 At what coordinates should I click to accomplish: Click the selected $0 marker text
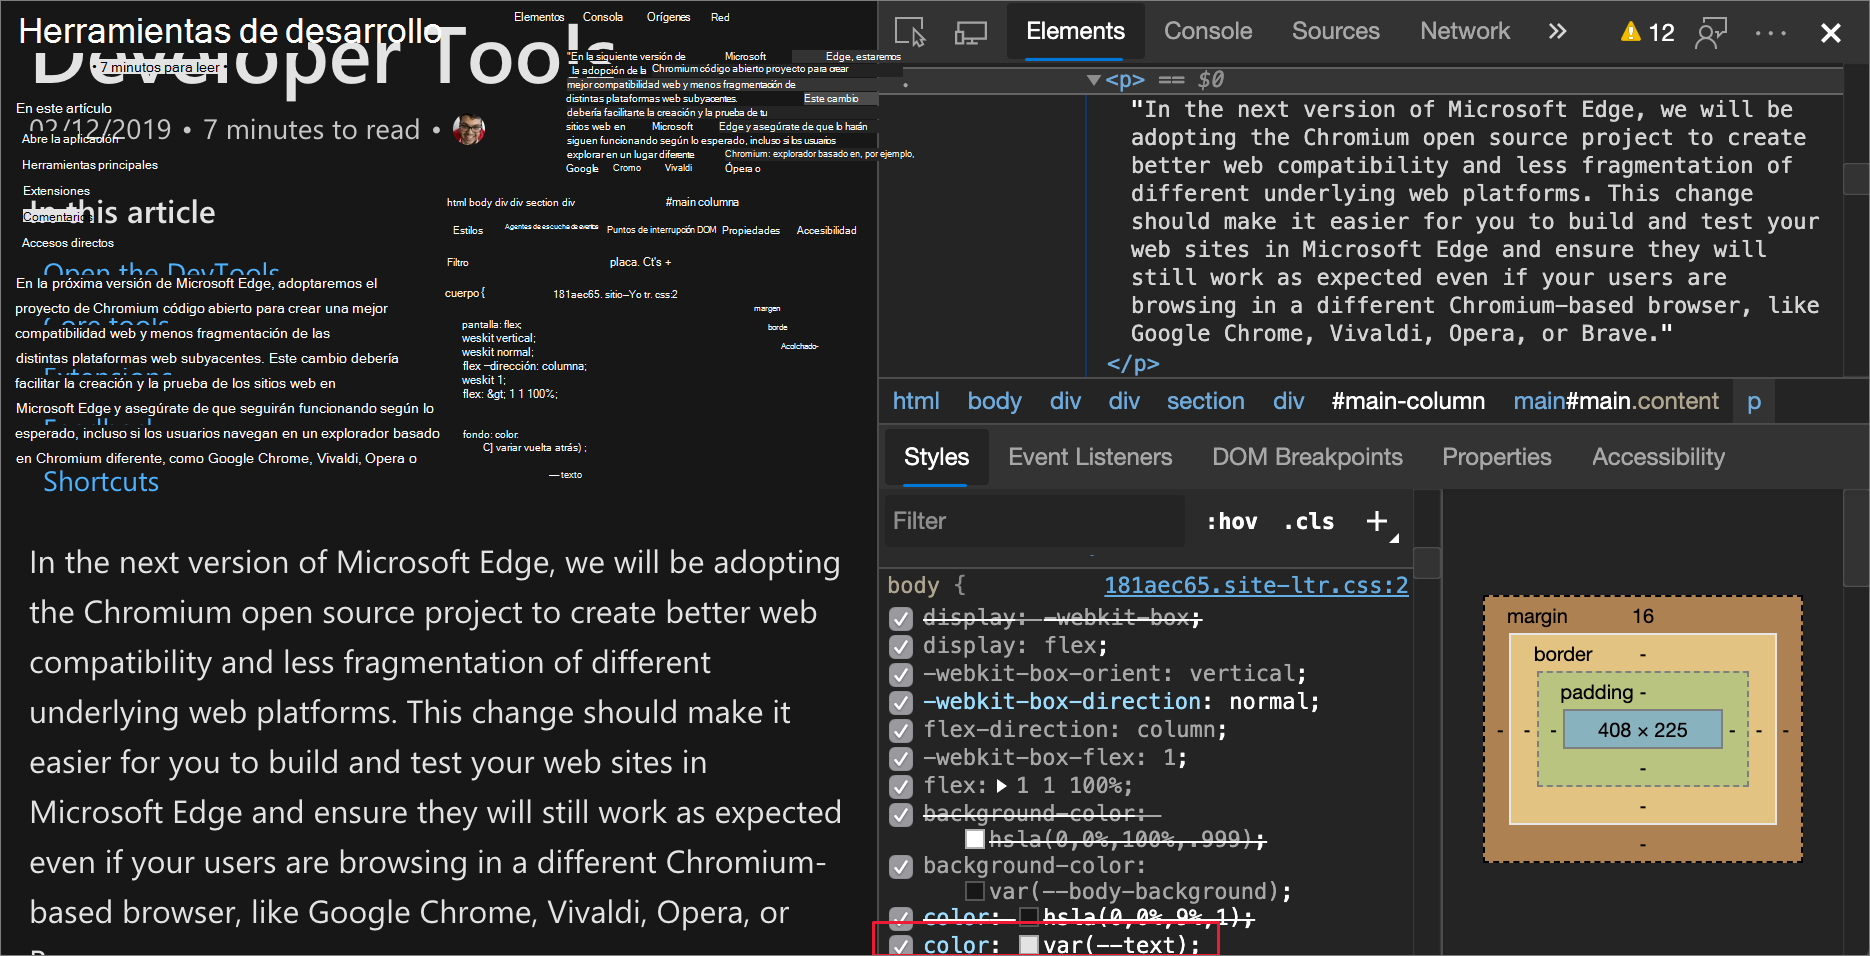tap(1210, 80)
